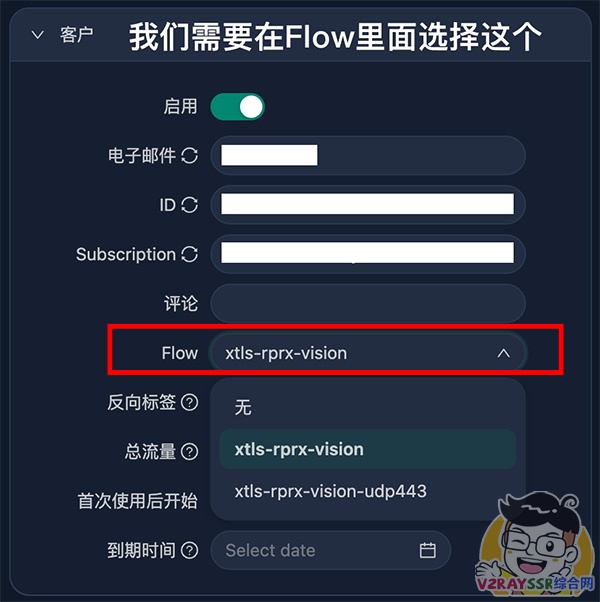
Task: Show help for 反向标签 question icon
Action: [x=190, y=402]
